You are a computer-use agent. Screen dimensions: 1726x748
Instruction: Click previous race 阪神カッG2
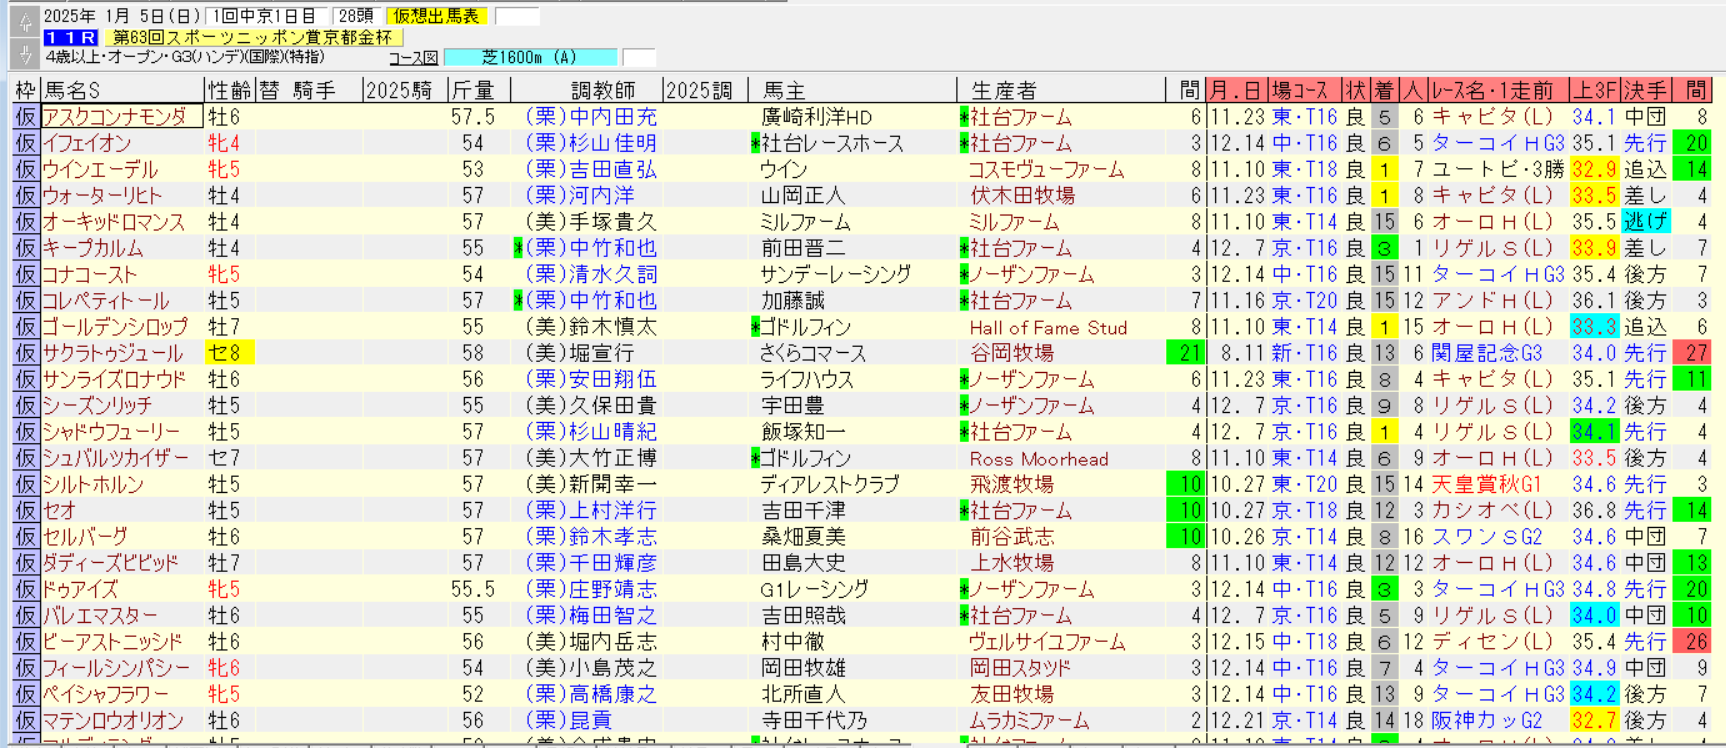[x=1487, y=720]
